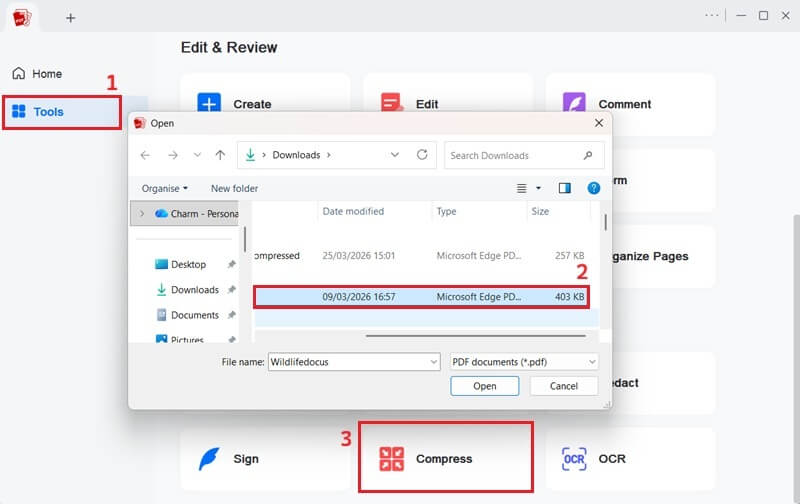Go back in the Open dialog
Image resolution: width=800 pixels, height=504 pixels.
pyautogui.click(x=145, y=155)
